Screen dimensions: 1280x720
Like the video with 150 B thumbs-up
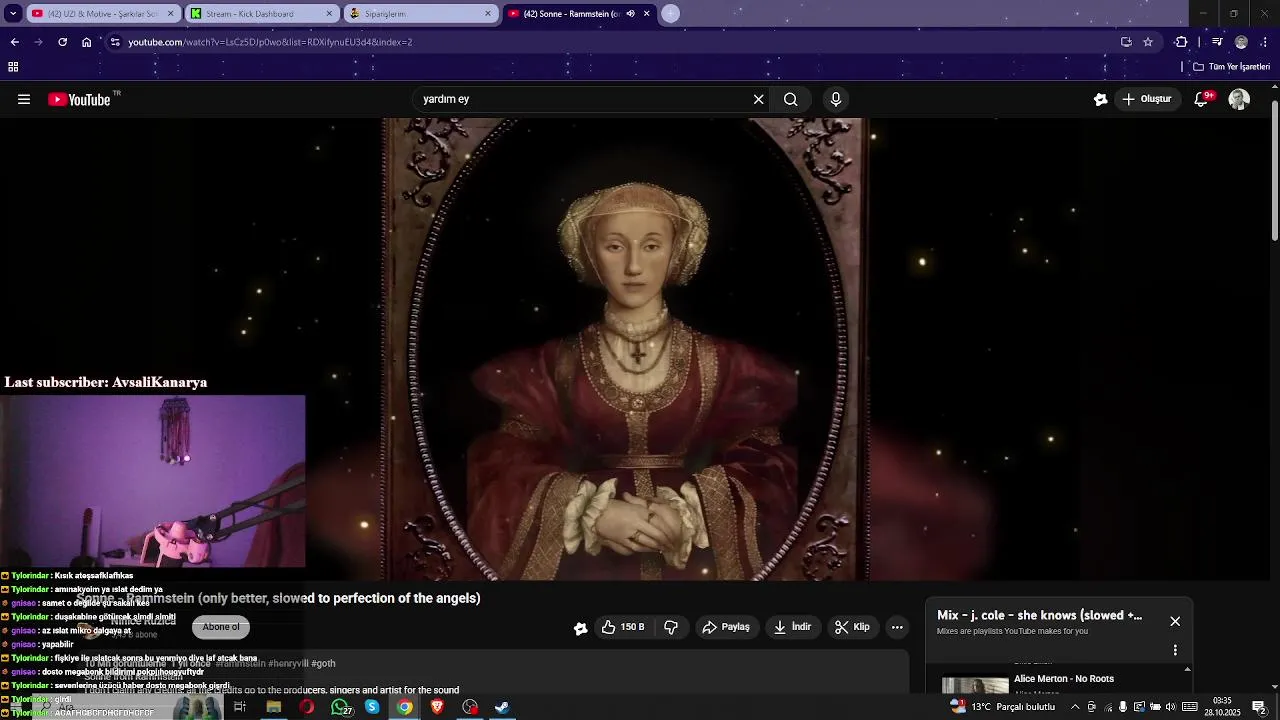tap(624, 627)
